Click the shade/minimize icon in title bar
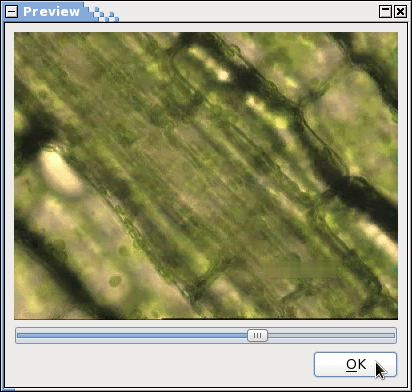This screenshot has width=412, height=392. pyautogui.click(x=385, y=12)
